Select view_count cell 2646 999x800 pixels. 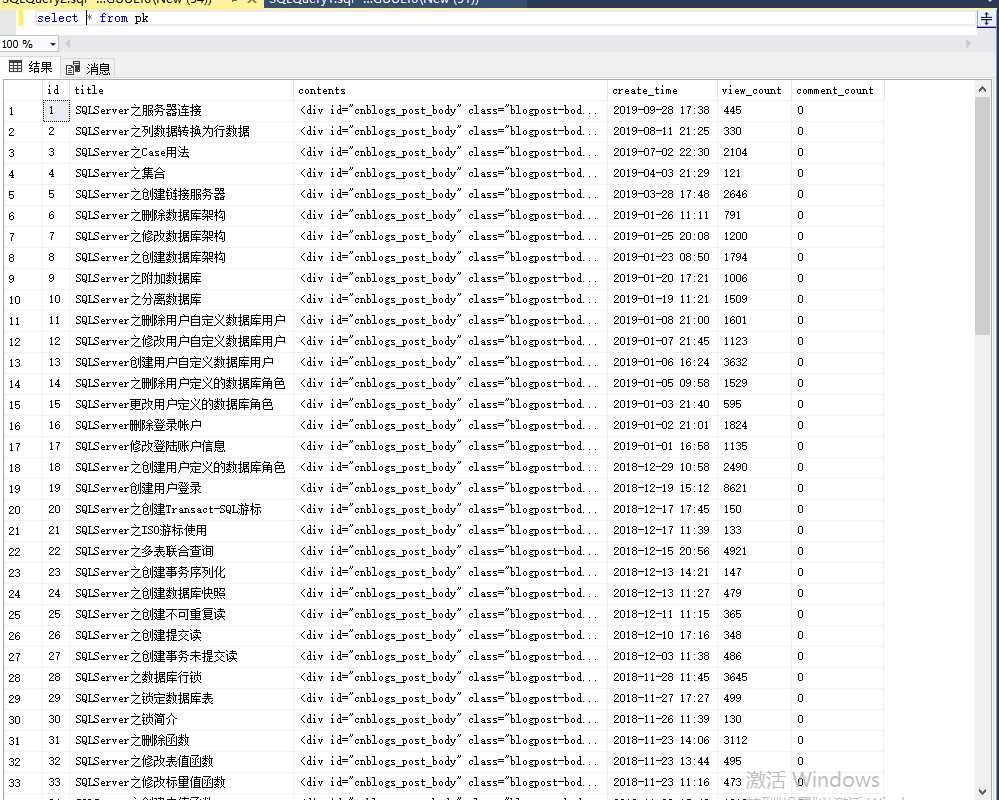(x=754, y=194)
